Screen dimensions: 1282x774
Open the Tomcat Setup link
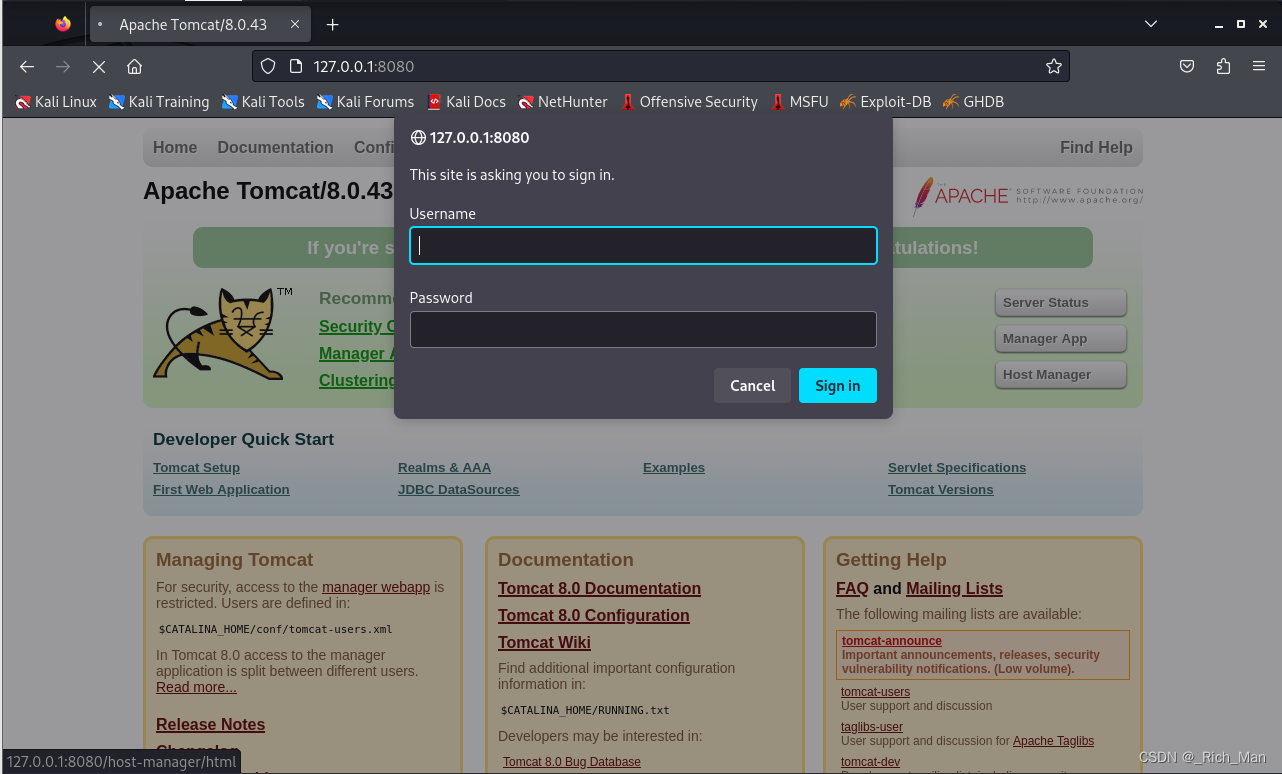[196, 467]
